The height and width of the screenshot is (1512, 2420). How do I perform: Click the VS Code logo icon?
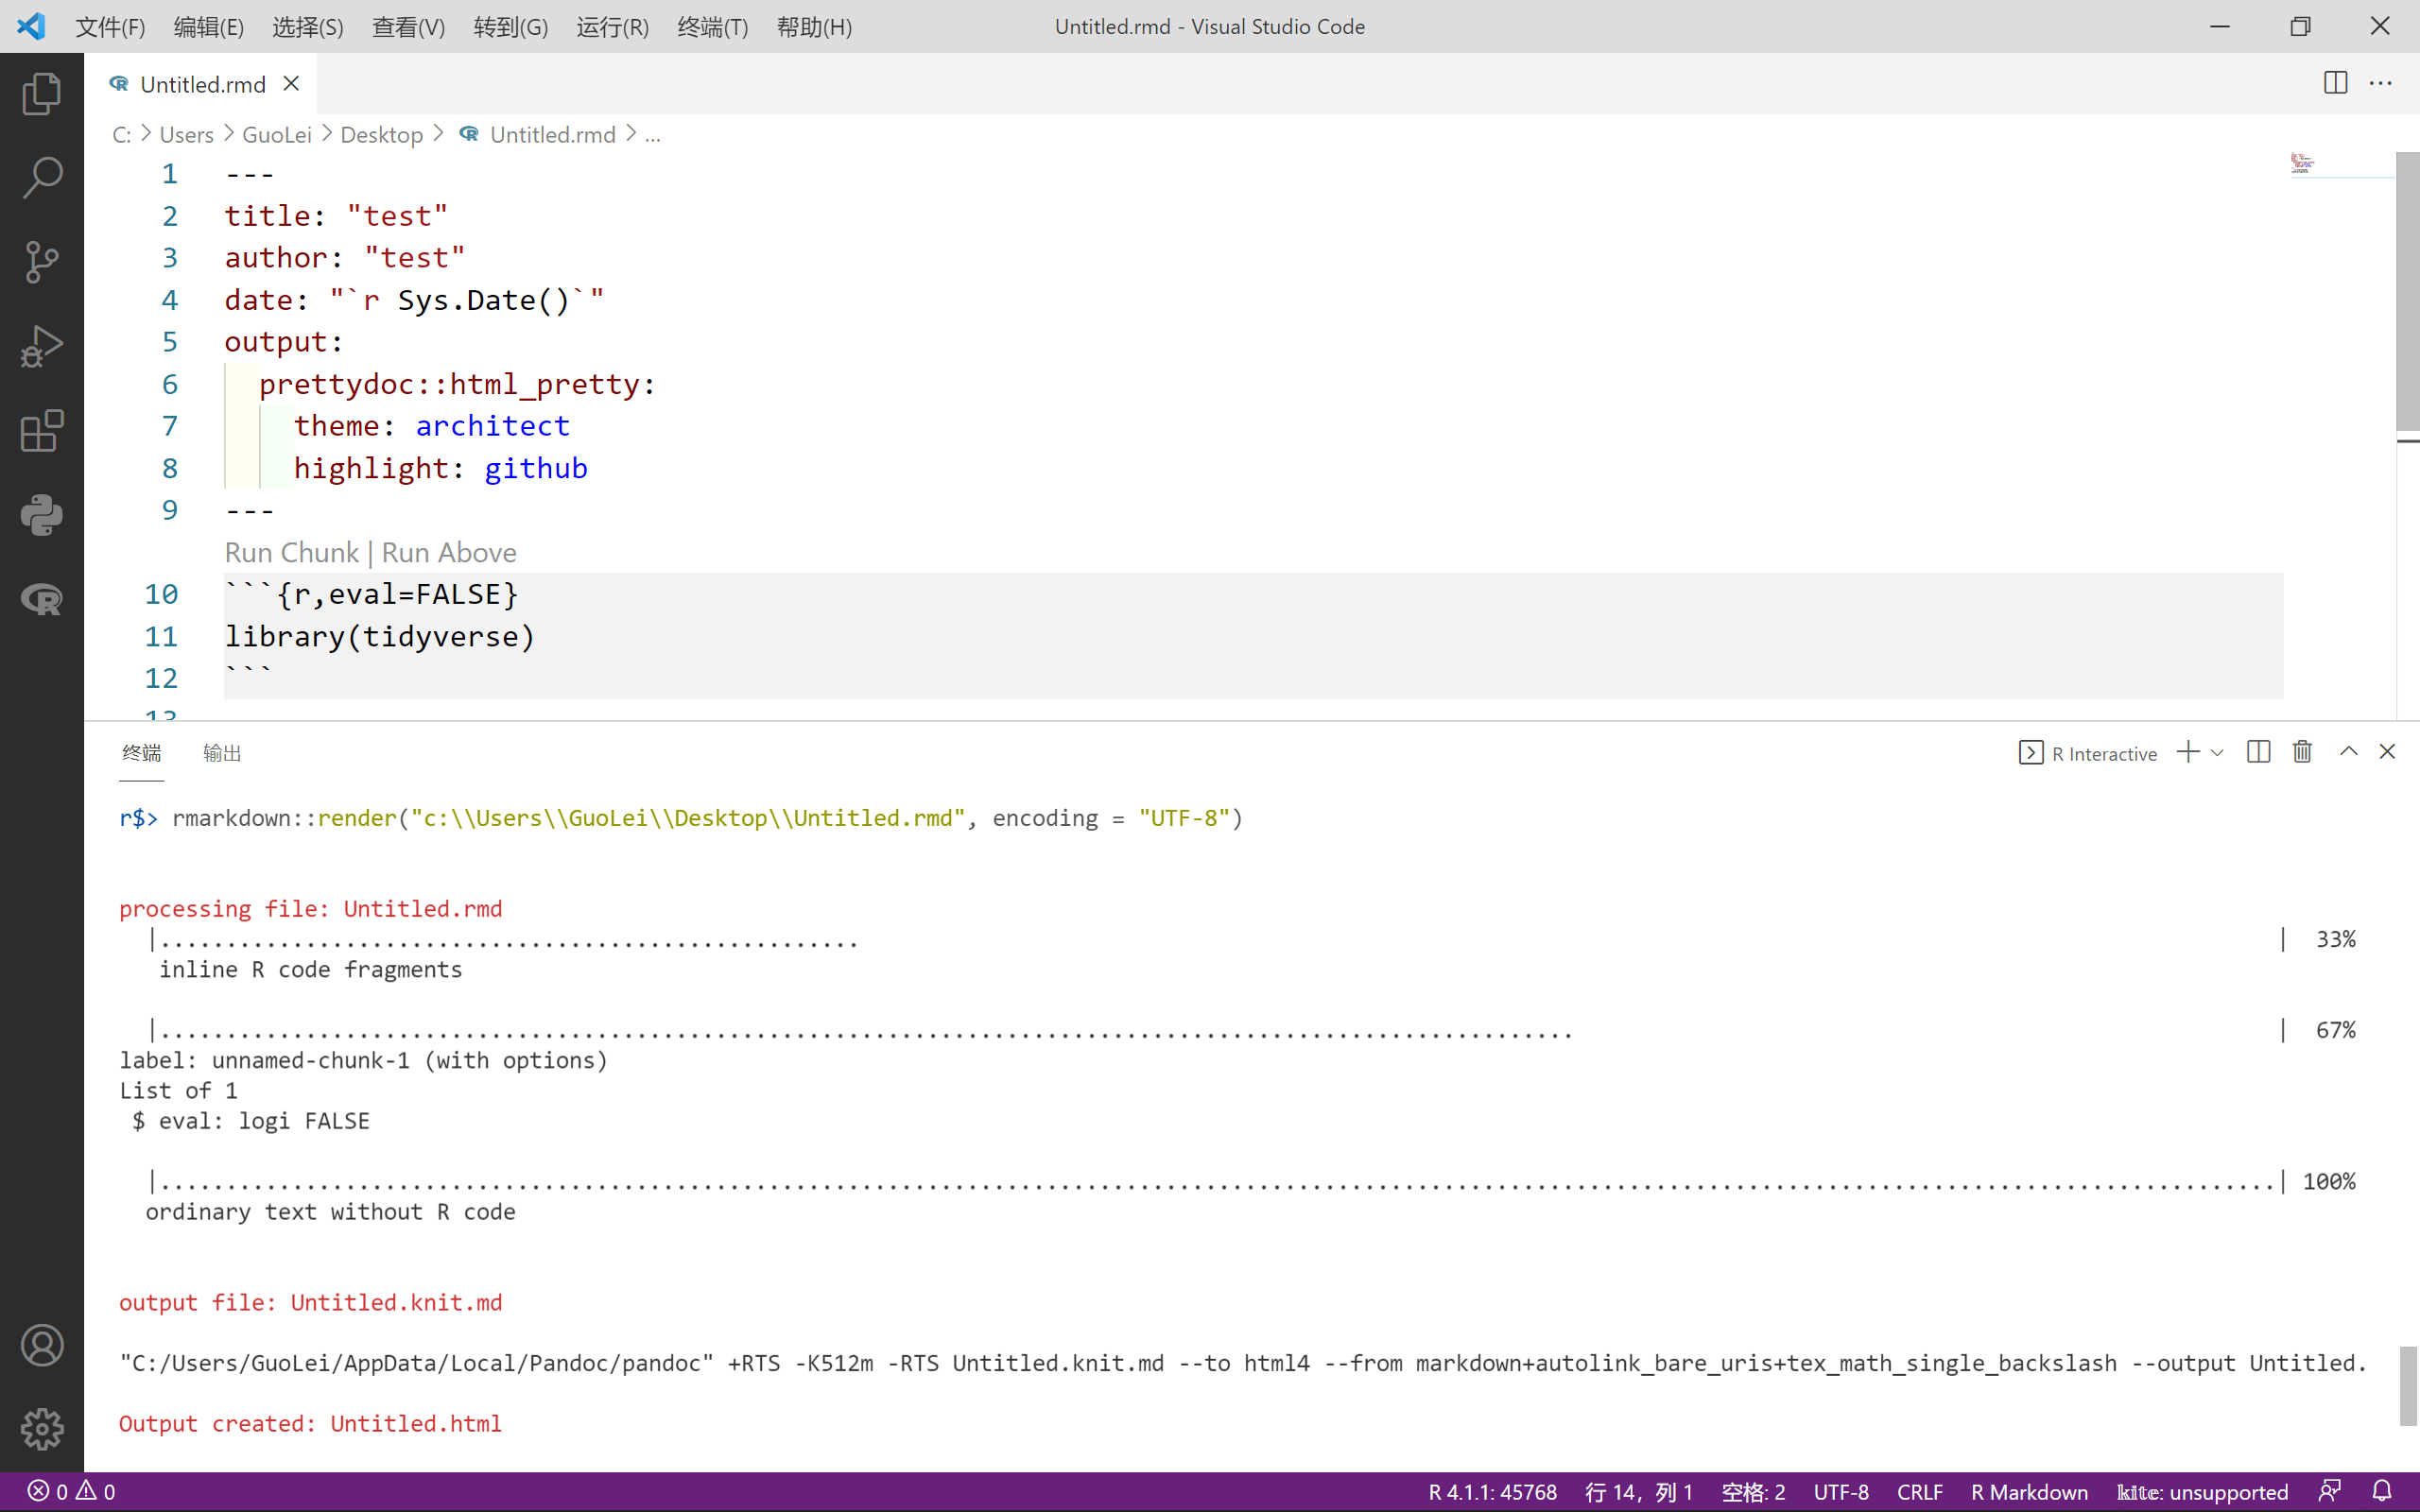click(x=31, y=26)
